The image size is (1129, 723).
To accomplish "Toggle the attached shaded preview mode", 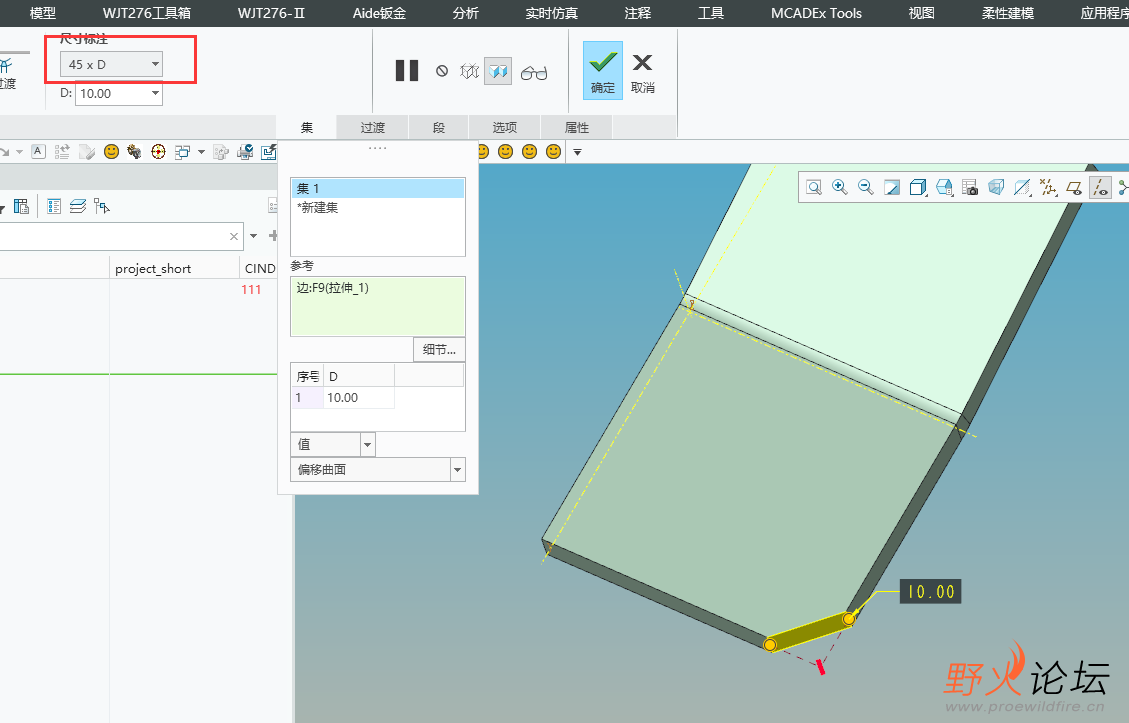I will (498, 71).
